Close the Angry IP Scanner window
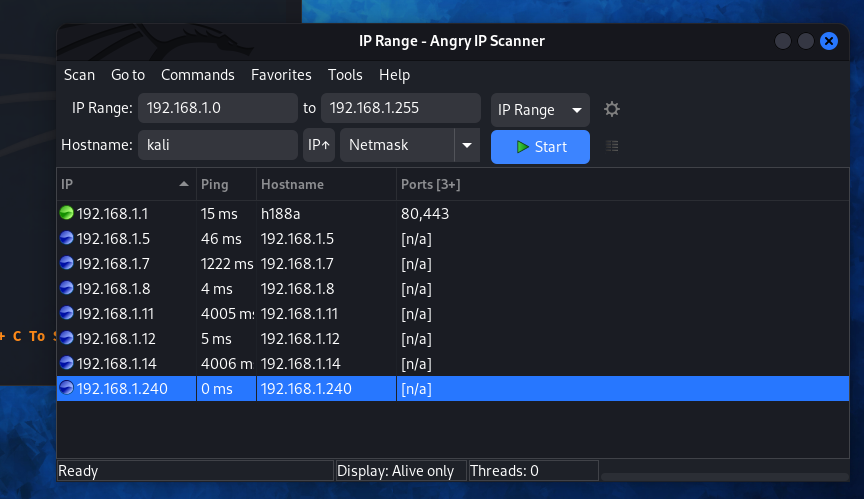The height and width of the screenshot is (499, 864). (x=829, y=41)
